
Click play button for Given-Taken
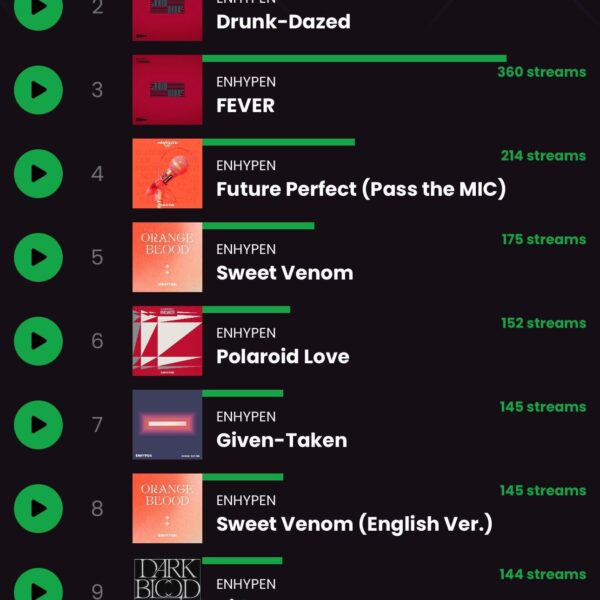click(38, 425)
